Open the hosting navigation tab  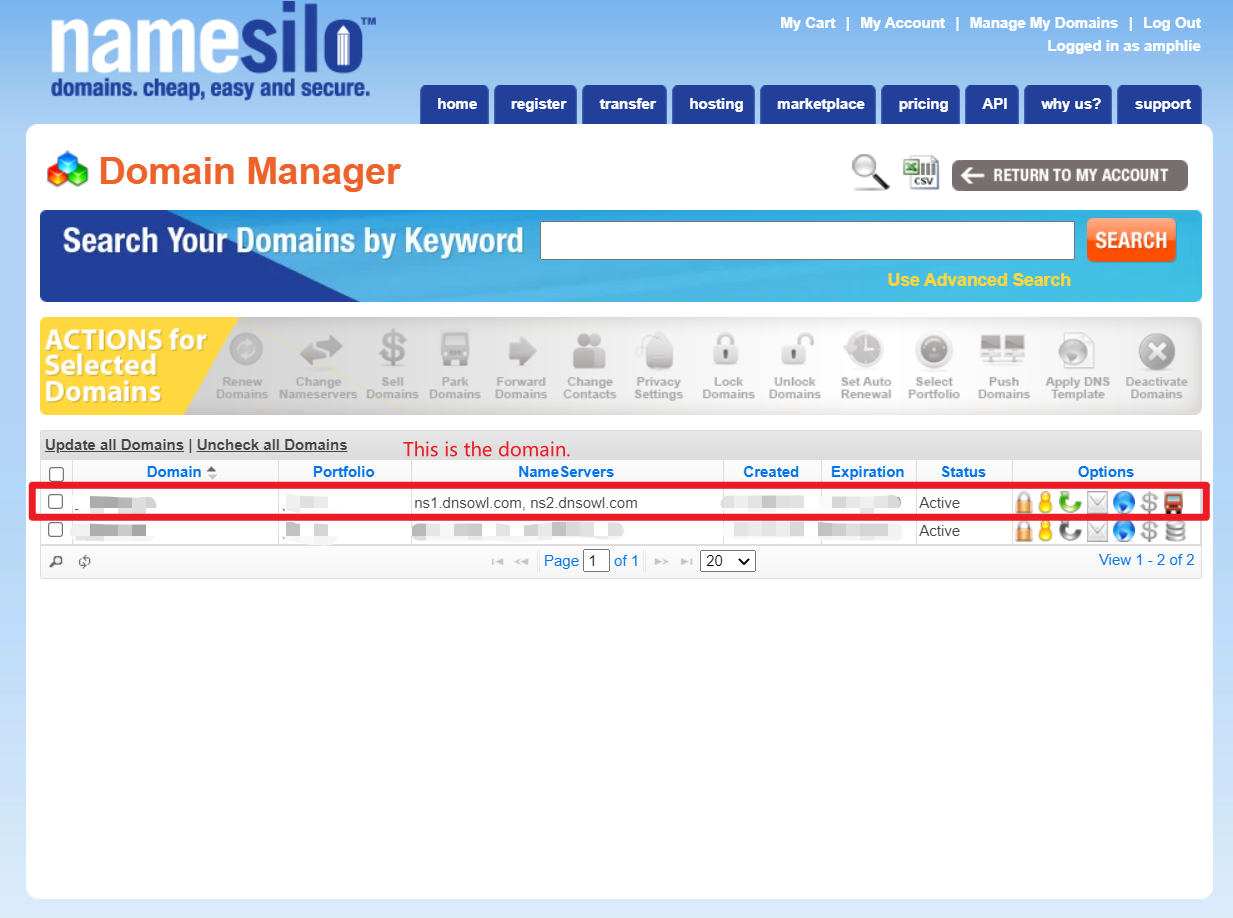[x=716, y=104]
